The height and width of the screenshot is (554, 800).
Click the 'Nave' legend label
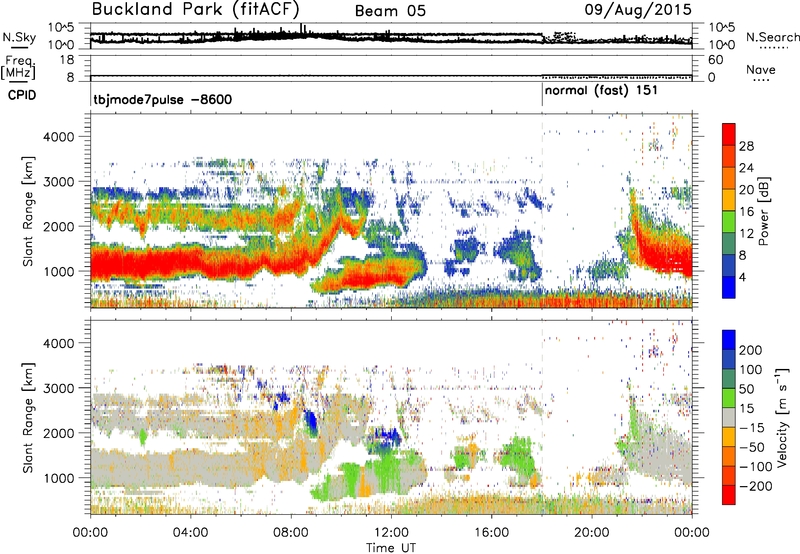[761, 70]
